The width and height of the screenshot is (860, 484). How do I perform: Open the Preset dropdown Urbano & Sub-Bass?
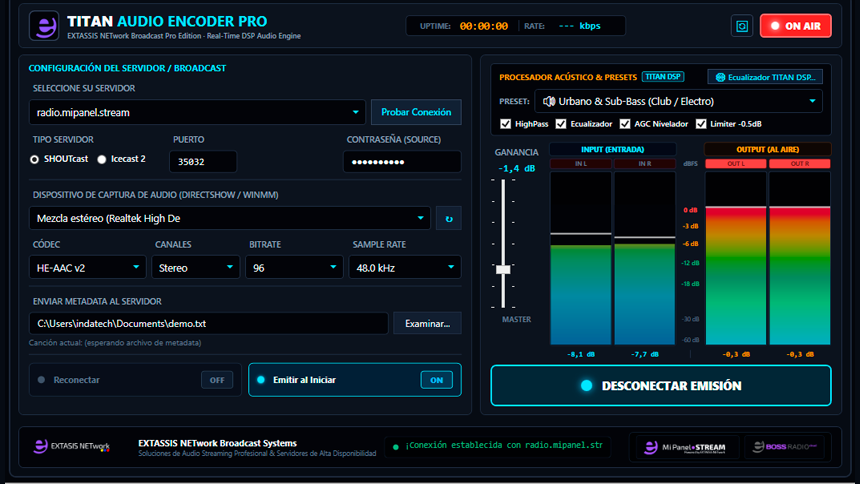678,102
